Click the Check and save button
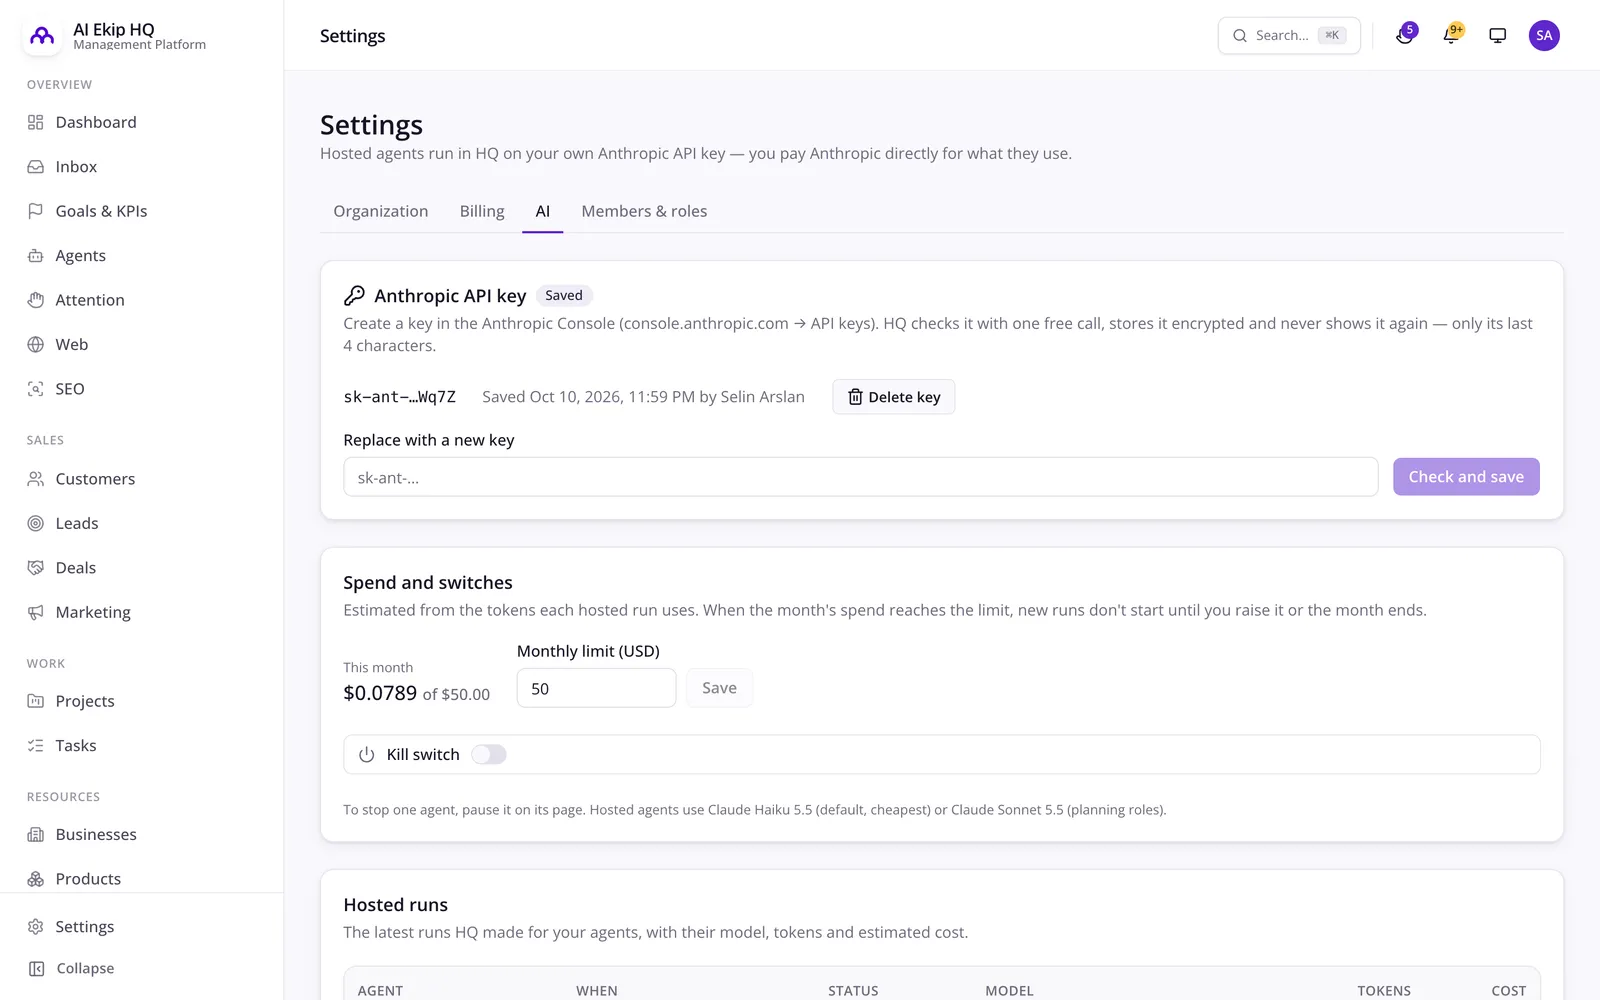Screen dimensions: 1600x1000 pos(1466,477)
